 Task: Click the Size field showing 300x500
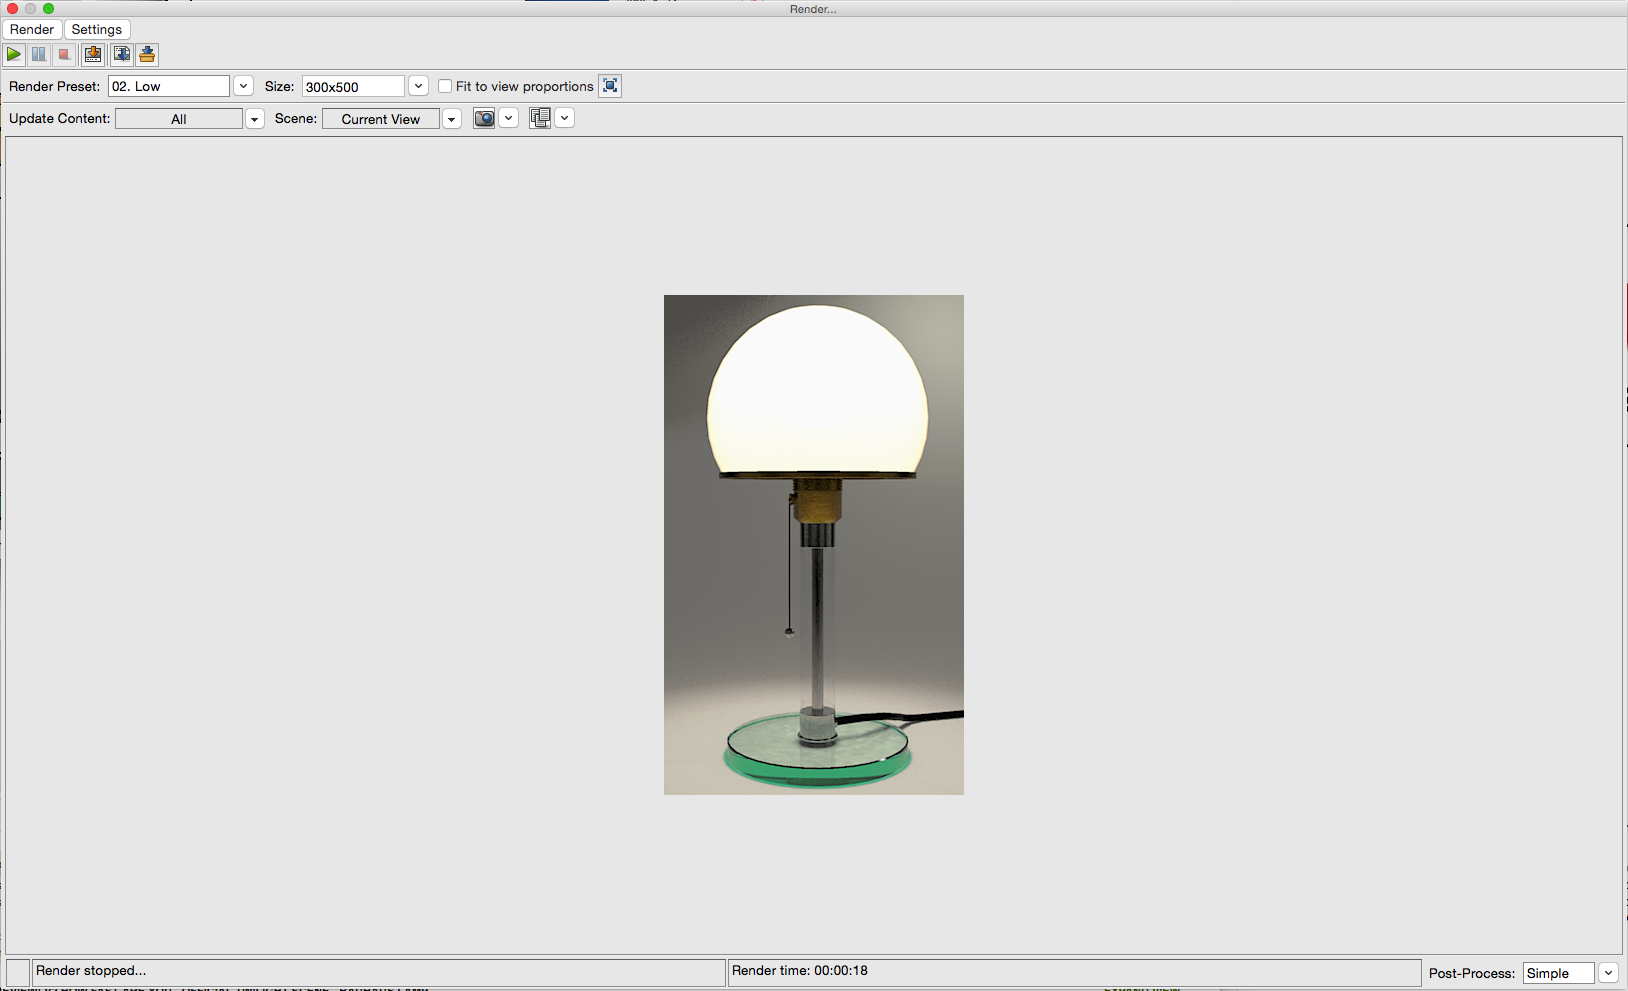353,86
